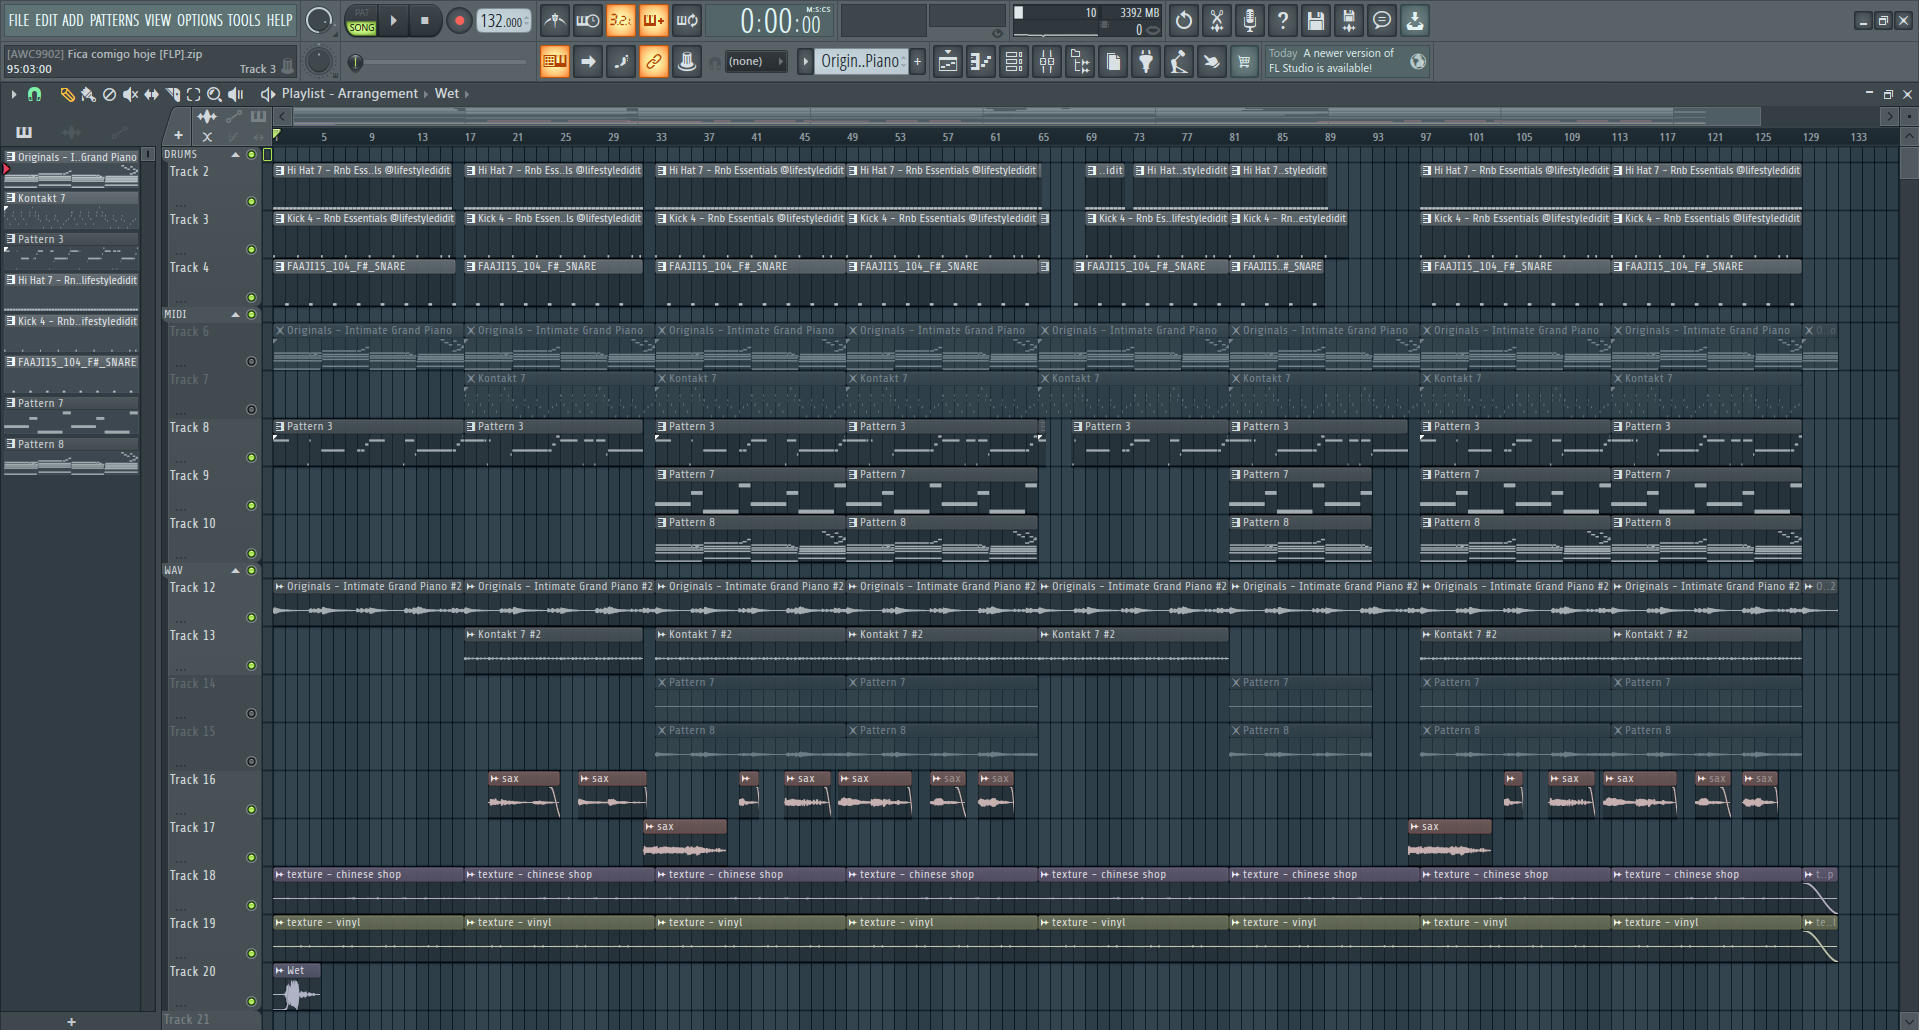Save the project with floppy icon
The width and height of the screenshot is (1919, 1030).
1316,20
